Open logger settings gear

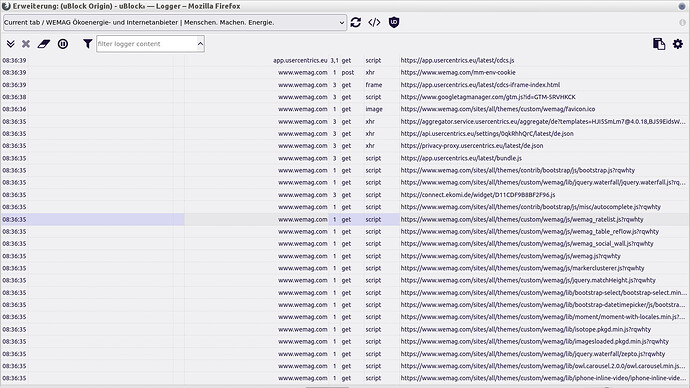[678, 44]
